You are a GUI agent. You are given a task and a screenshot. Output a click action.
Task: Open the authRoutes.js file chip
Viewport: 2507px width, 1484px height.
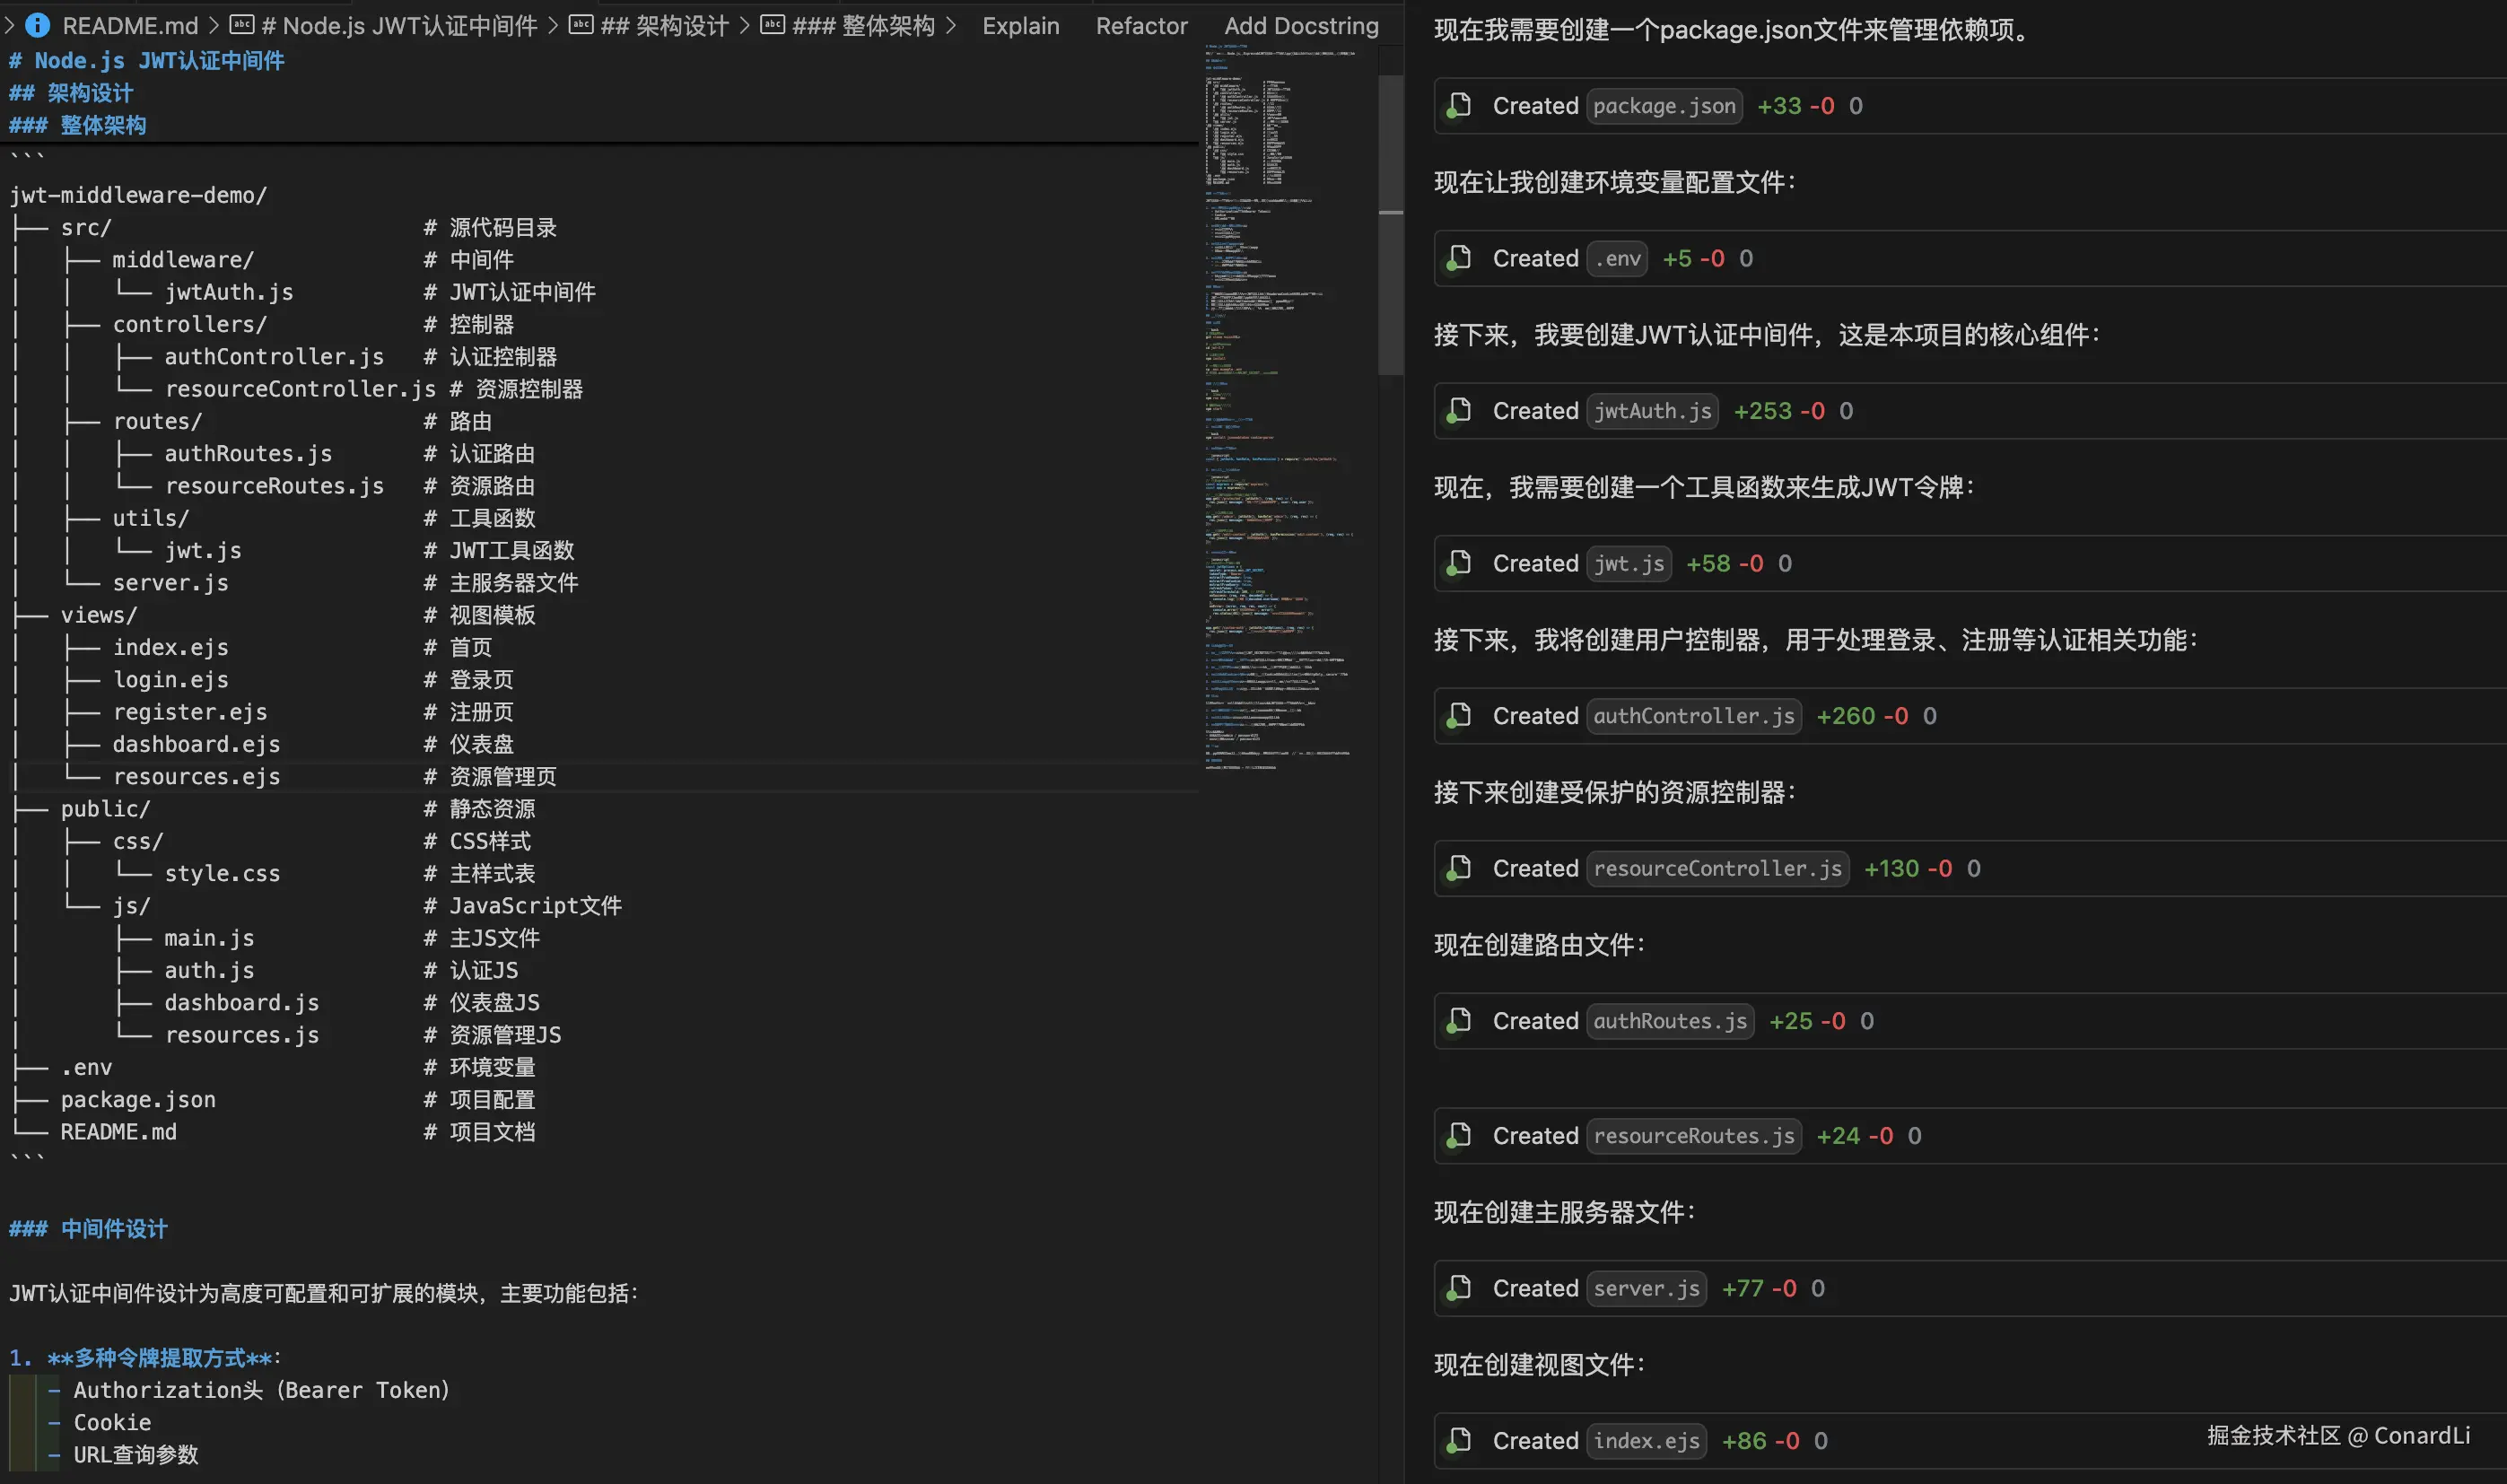(1669, 1021)
